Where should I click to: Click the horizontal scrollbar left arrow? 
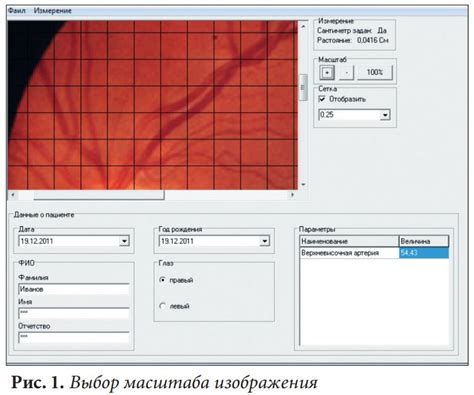13,195
